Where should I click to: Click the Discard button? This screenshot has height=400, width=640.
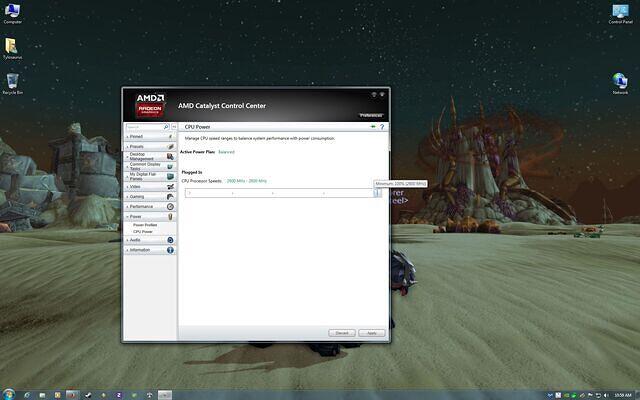(342, 333)
